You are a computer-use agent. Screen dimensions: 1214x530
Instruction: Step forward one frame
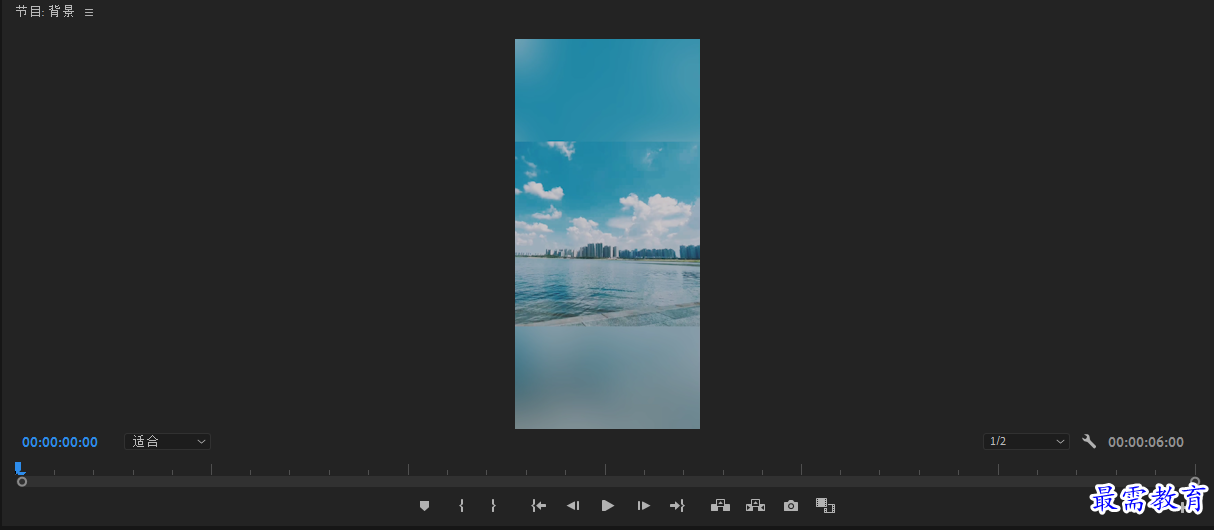643,506
